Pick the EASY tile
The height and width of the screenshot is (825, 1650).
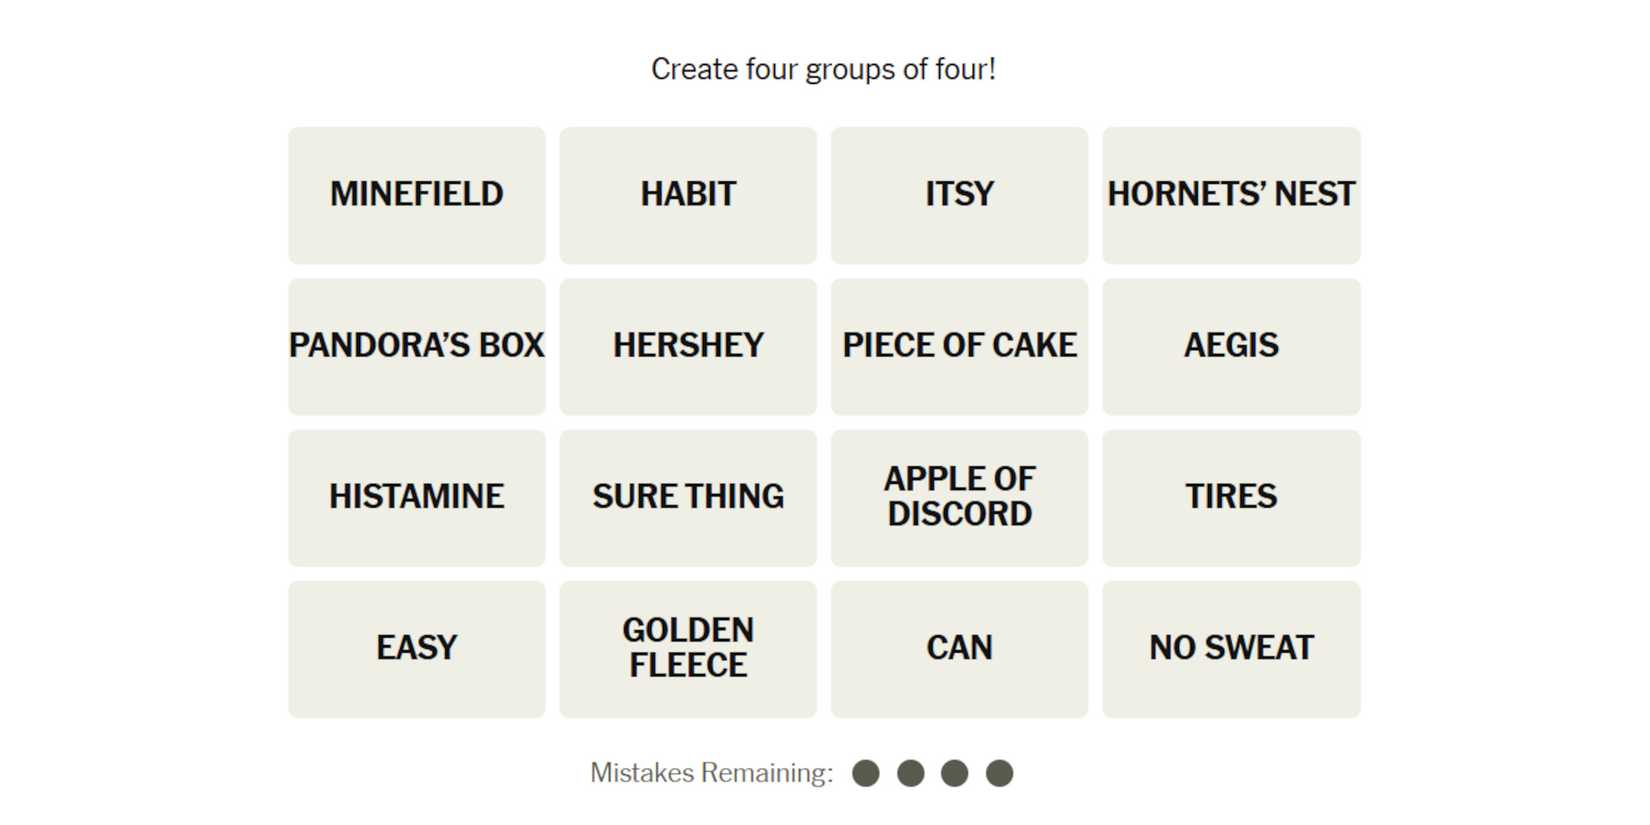click(417, 648)
